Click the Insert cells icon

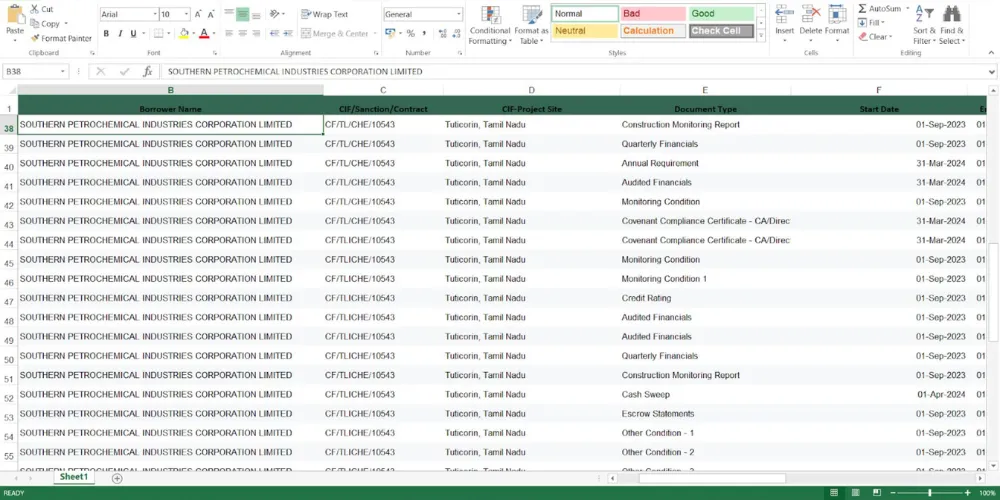coord(784,14)
